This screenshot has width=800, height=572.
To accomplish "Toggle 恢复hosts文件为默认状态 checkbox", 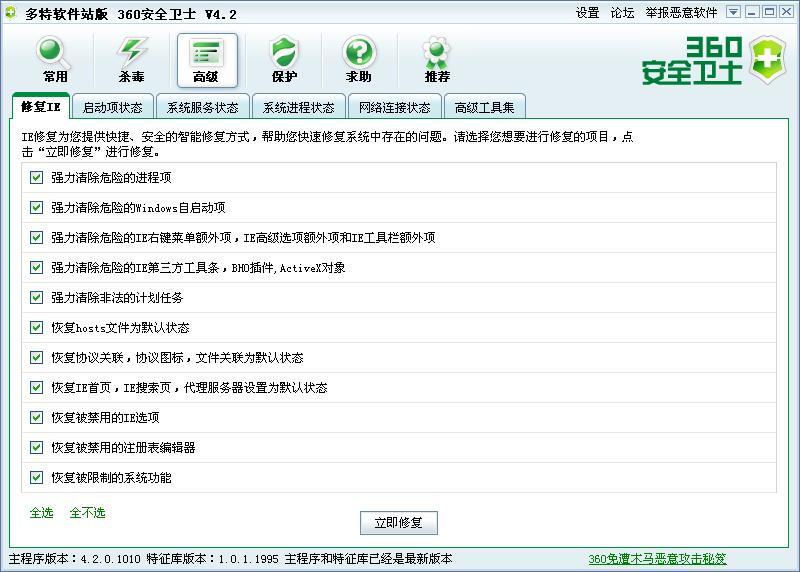I will (36, 328).
